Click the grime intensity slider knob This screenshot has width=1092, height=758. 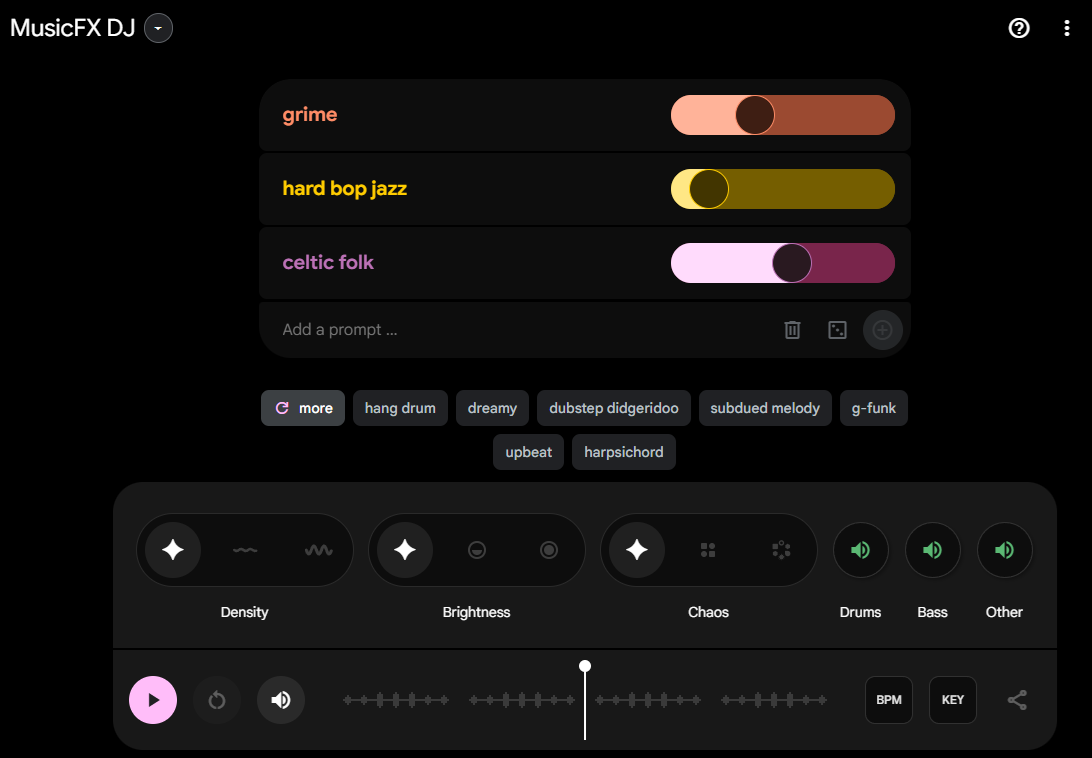tap(754, 115)
